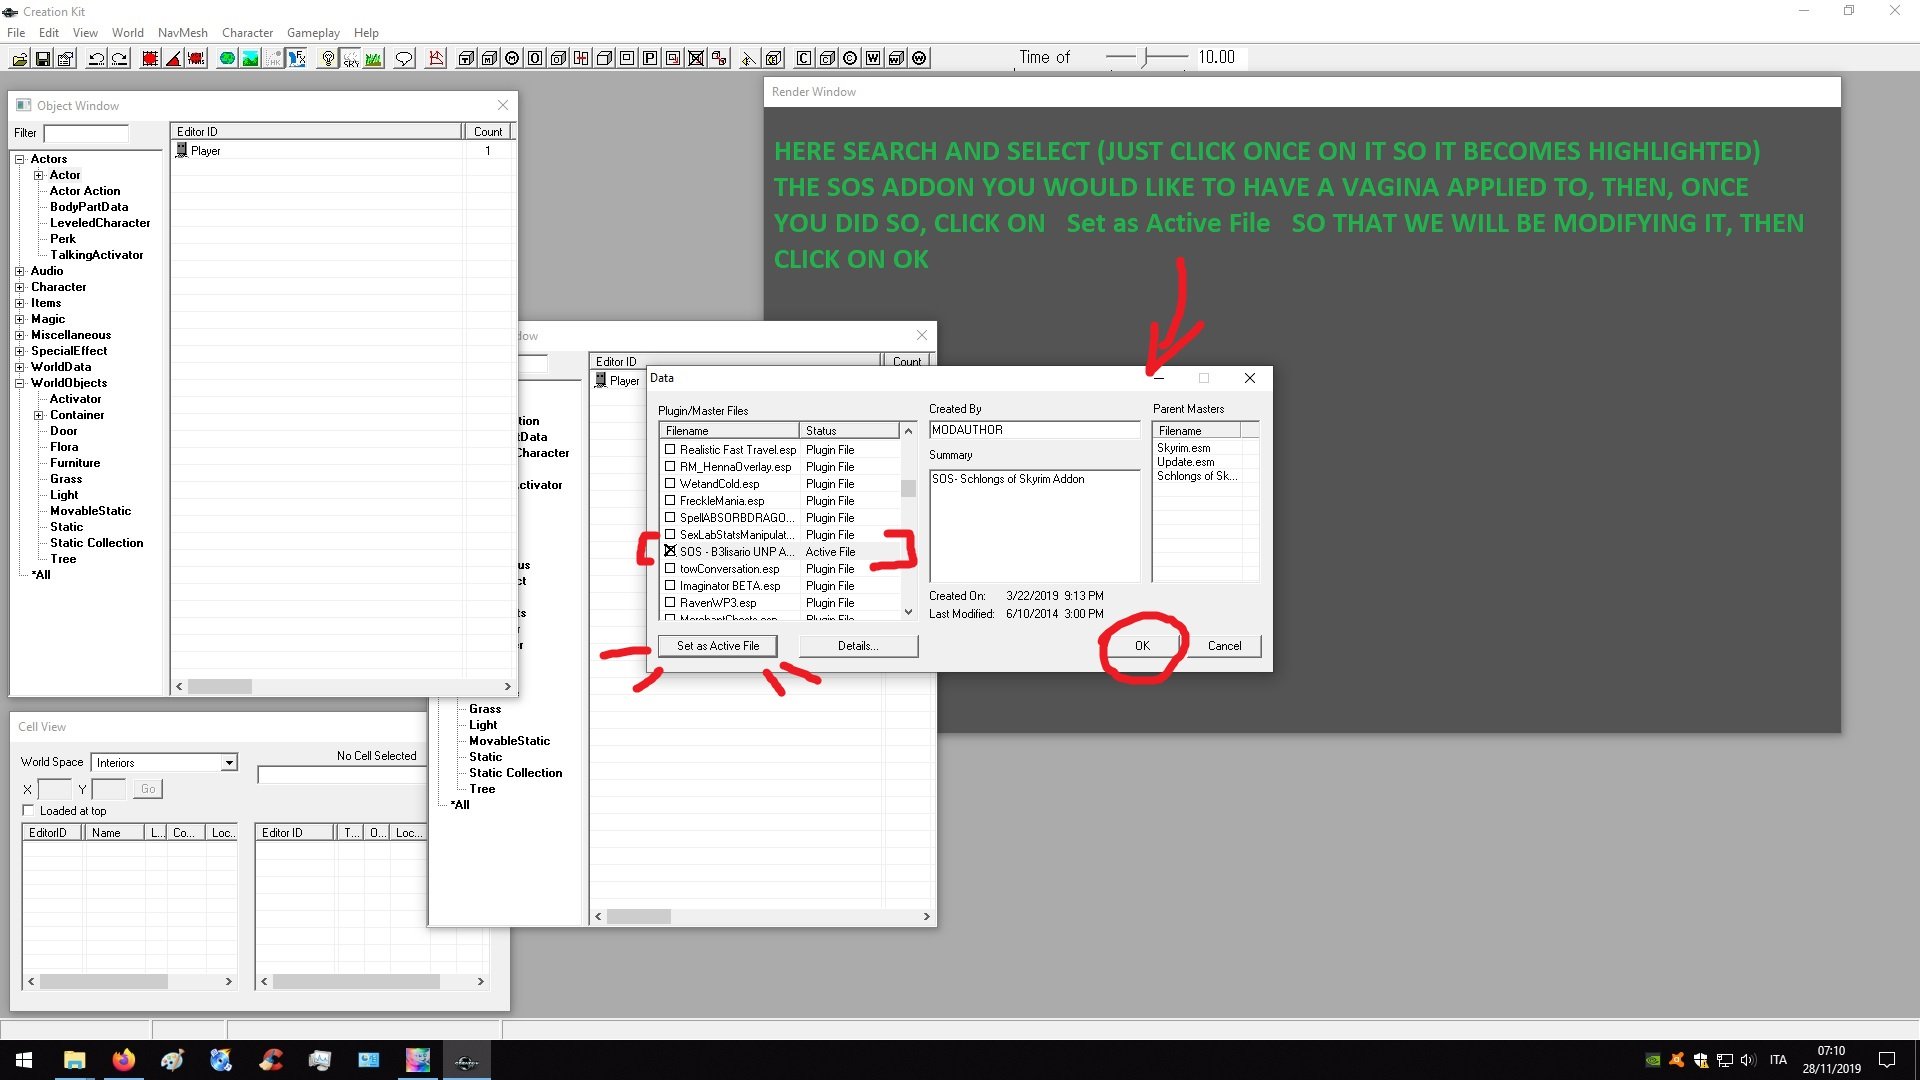Screen dimensions: 1920x1080
Task: Enable the Loaded at top checkbox
Action: click(x=28, y=811)
